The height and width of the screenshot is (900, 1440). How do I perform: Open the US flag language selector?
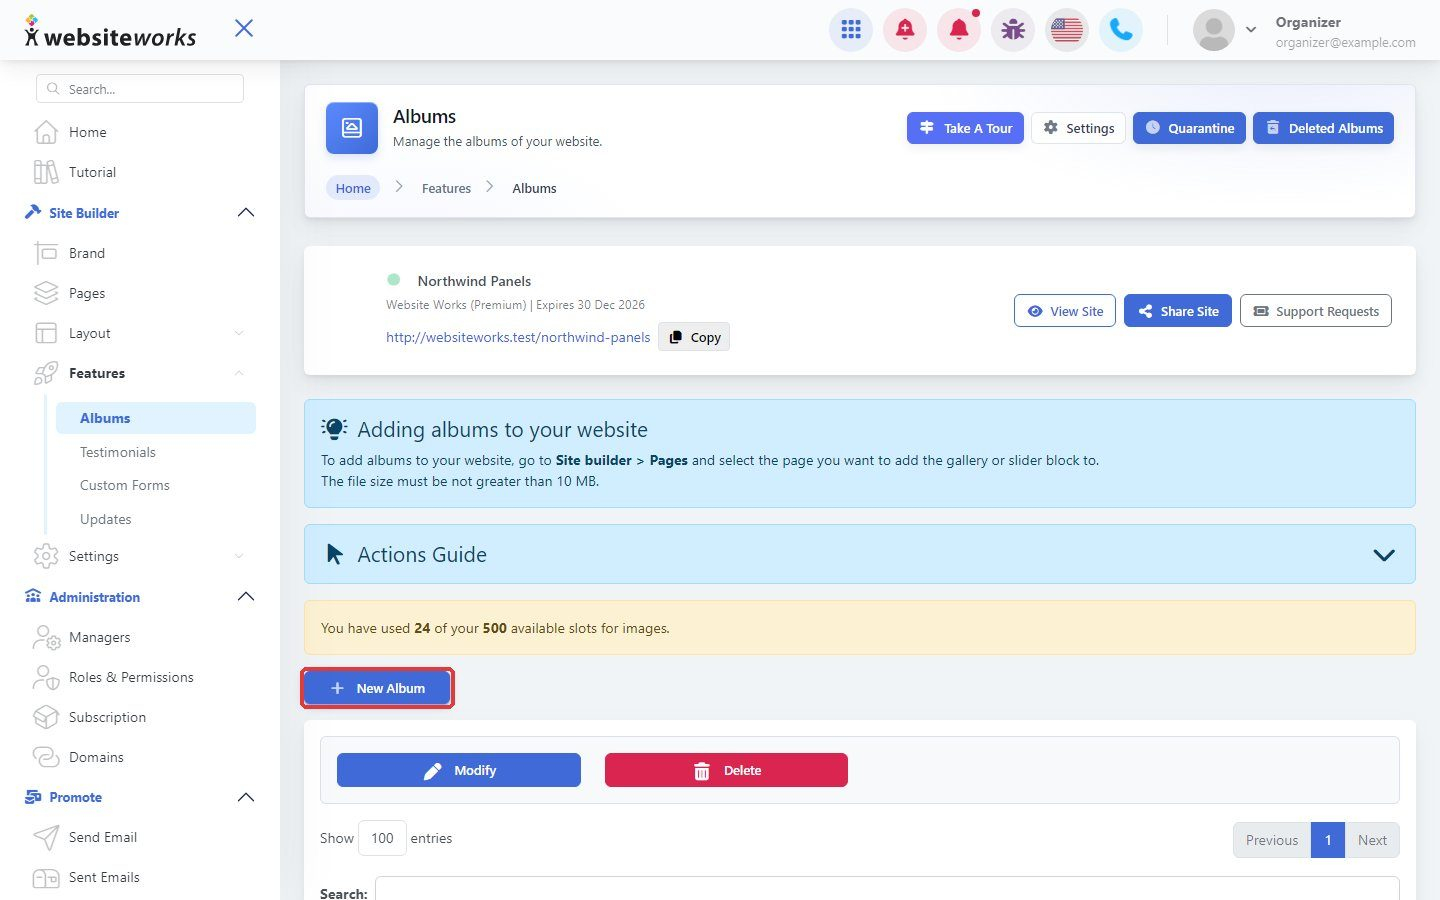[x=1067, y=30]
